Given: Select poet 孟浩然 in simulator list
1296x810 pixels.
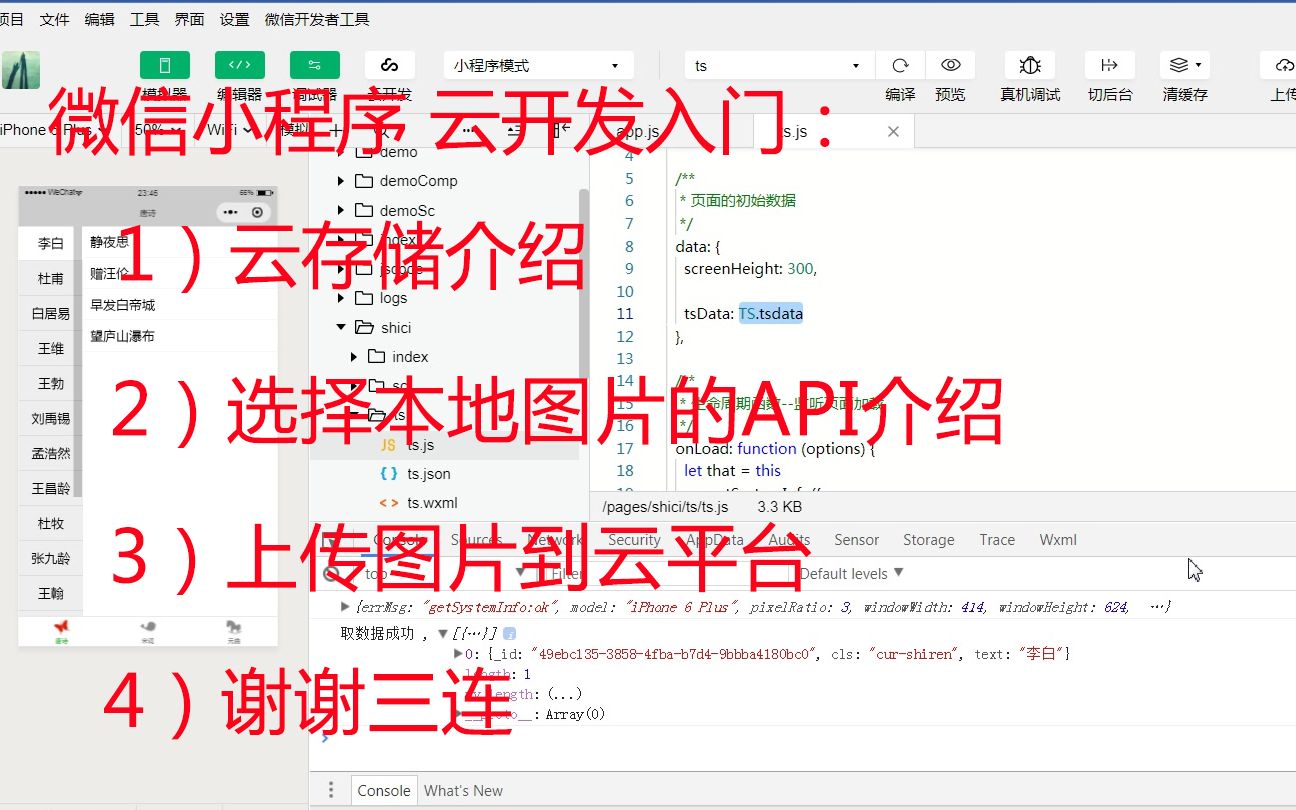Looking at the screenshot, I should (x=51, y=453).
